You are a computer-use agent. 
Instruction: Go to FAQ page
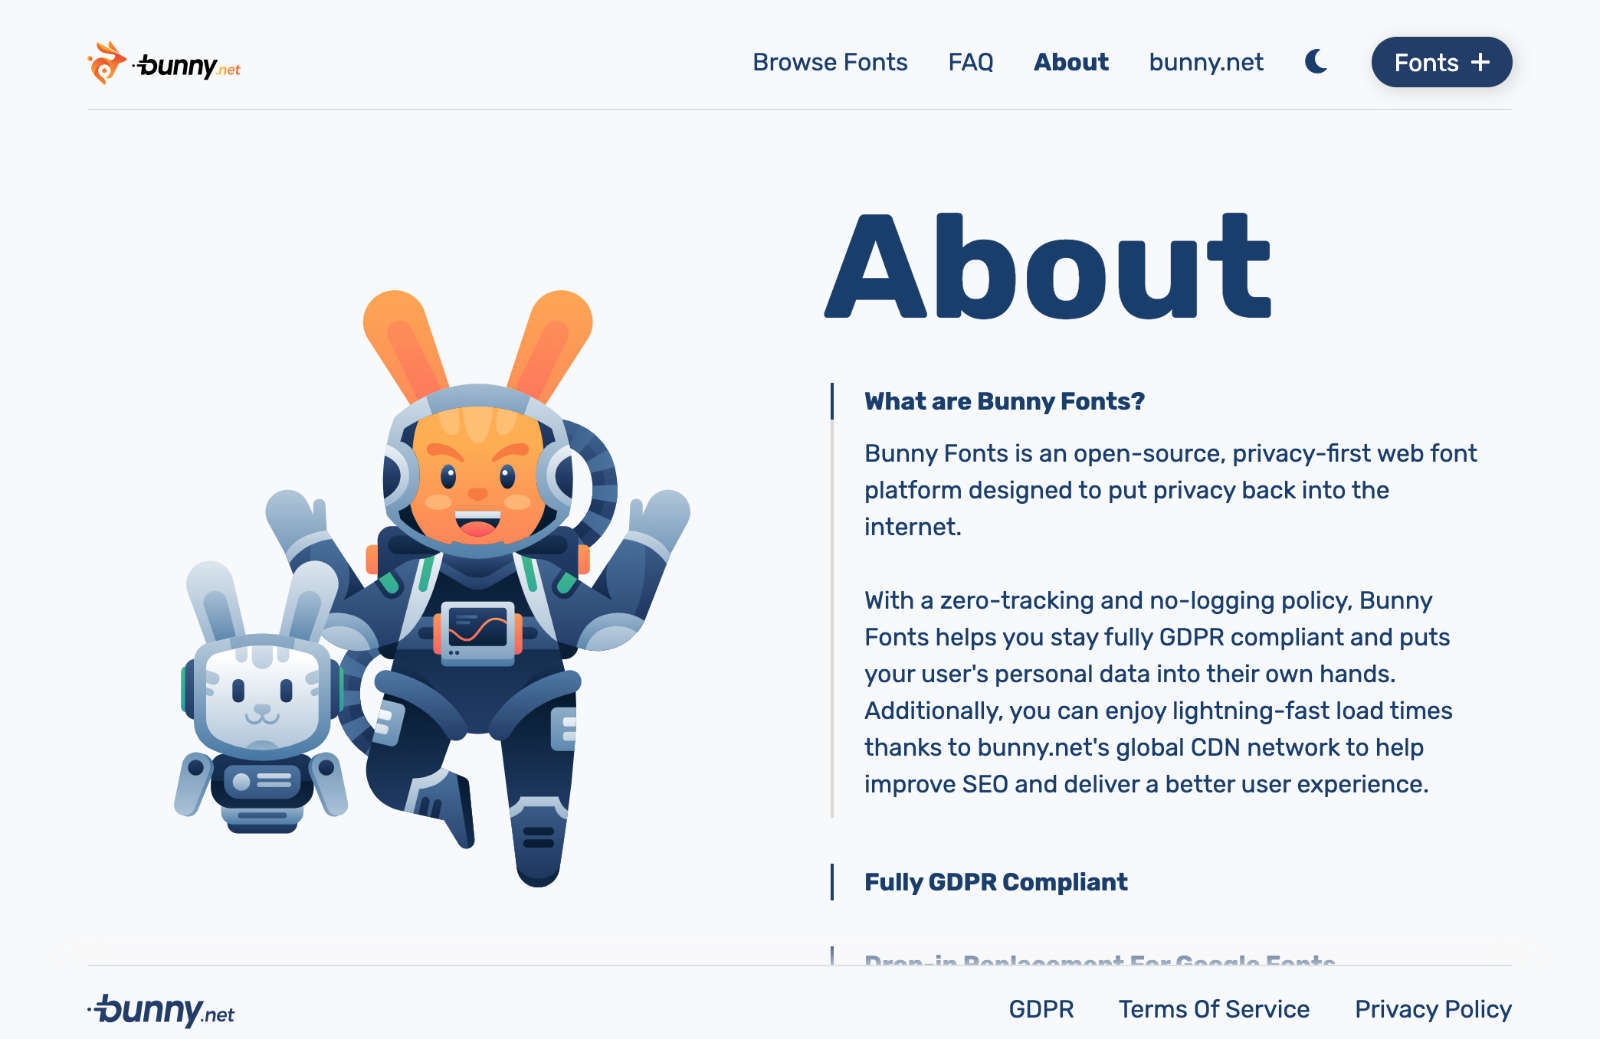click(970, 62)
